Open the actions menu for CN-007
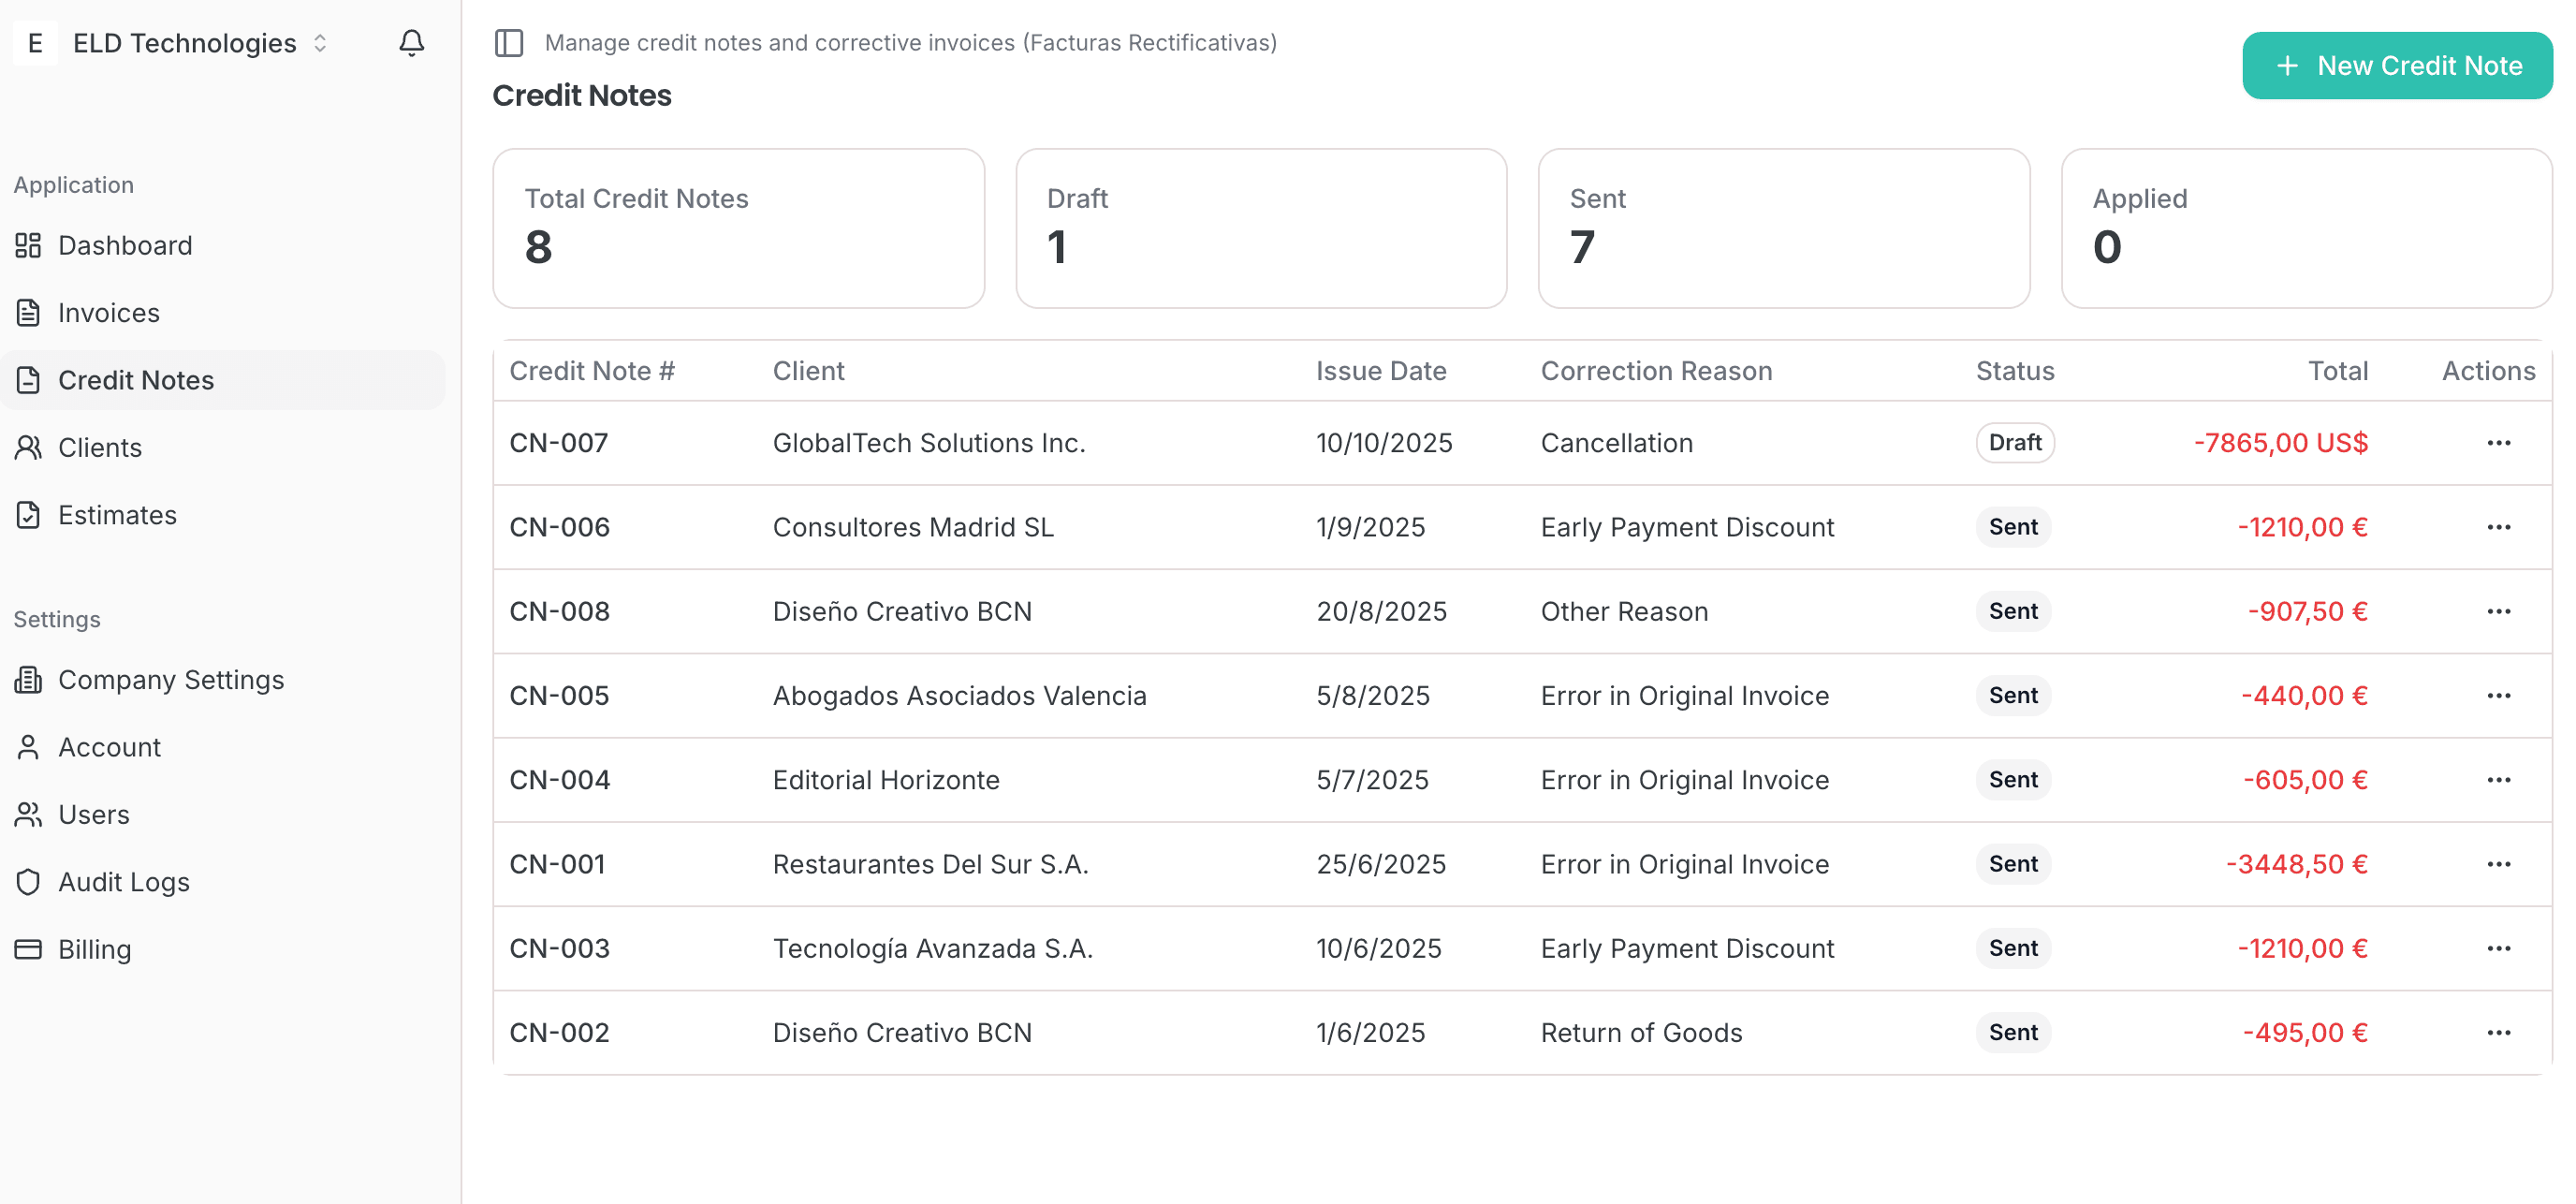Screen dimensions: 2576x1204 [x=2499, y=443]
